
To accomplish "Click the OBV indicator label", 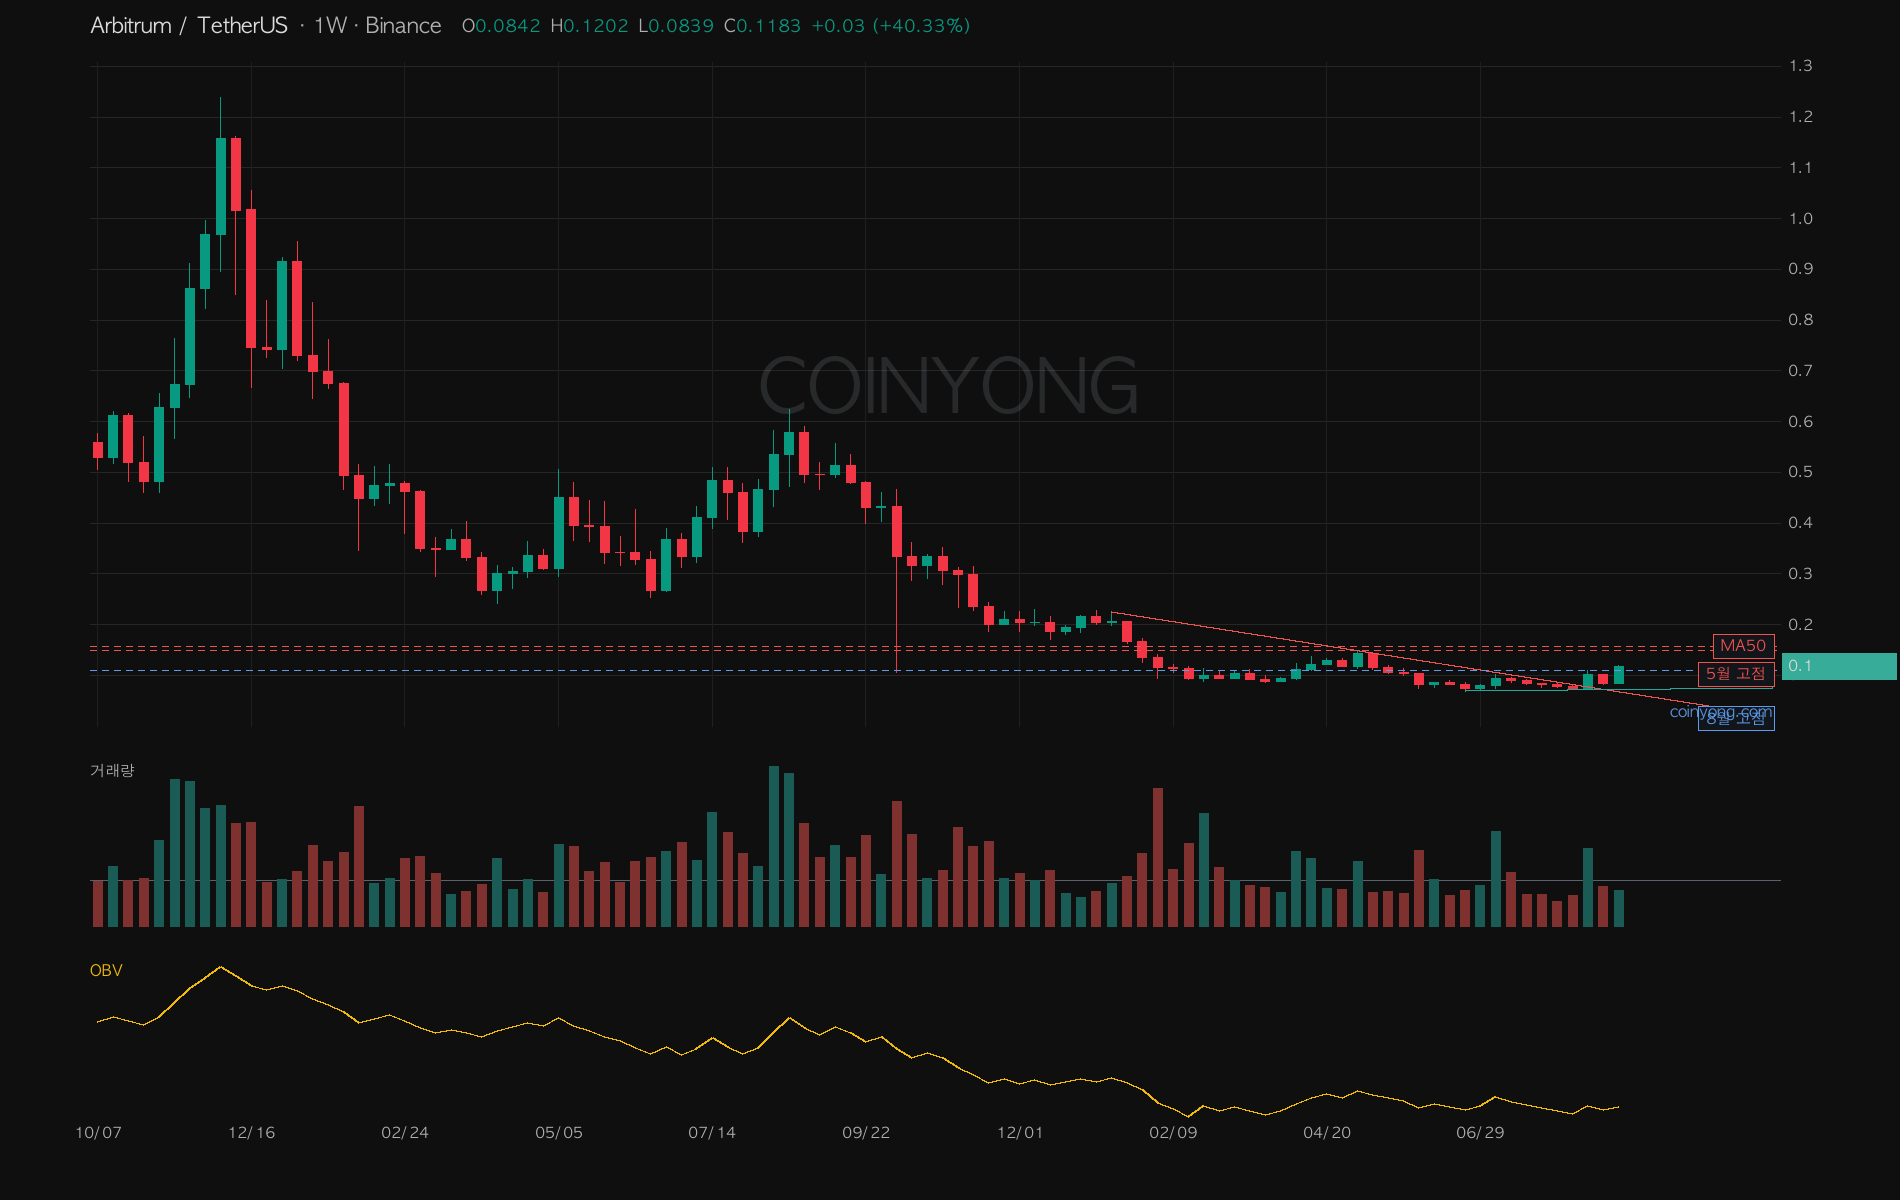I will (x=106, y=970).
